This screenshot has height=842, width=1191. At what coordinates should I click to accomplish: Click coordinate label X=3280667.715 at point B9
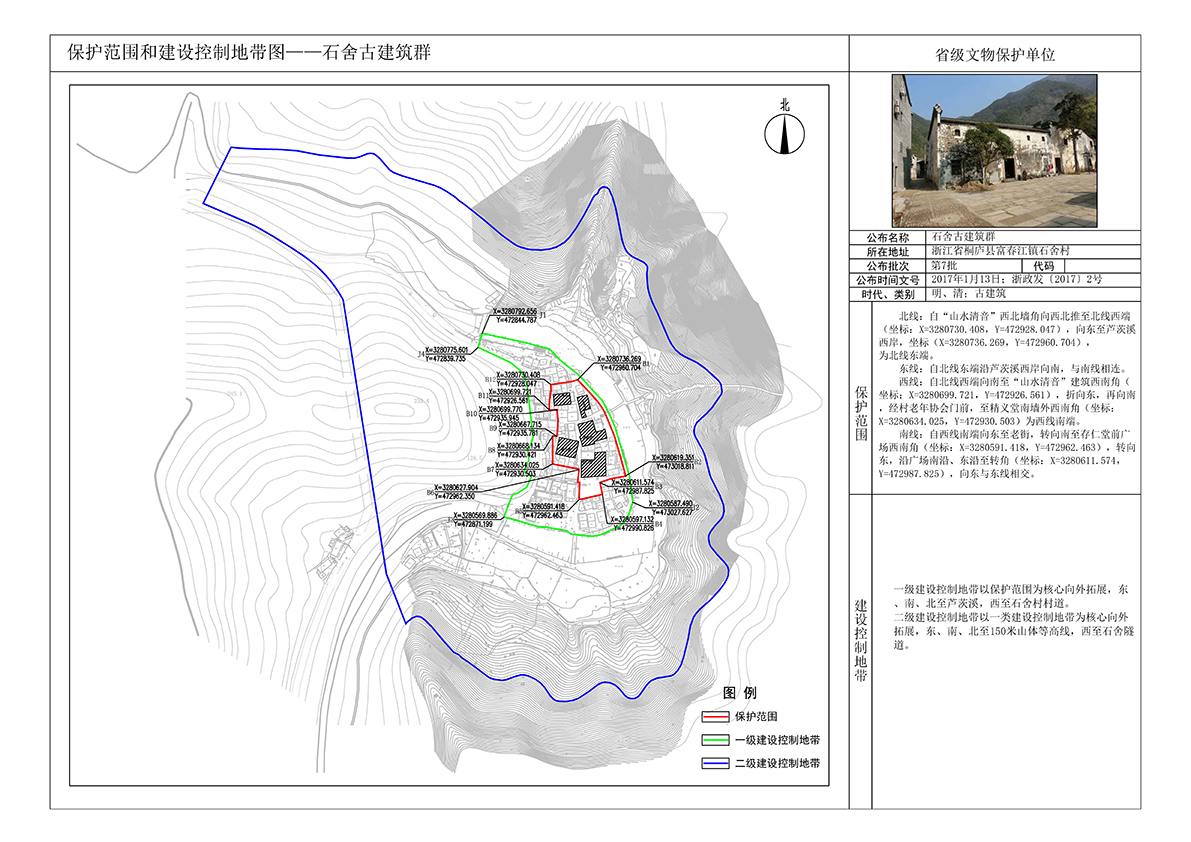(520, 425)
